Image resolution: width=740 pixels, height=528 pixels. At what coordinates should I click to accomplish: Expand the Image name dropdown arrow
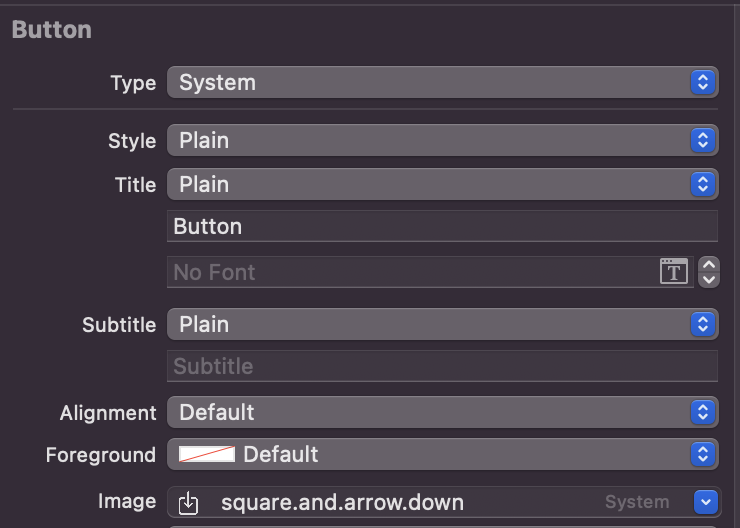[707, 502]
